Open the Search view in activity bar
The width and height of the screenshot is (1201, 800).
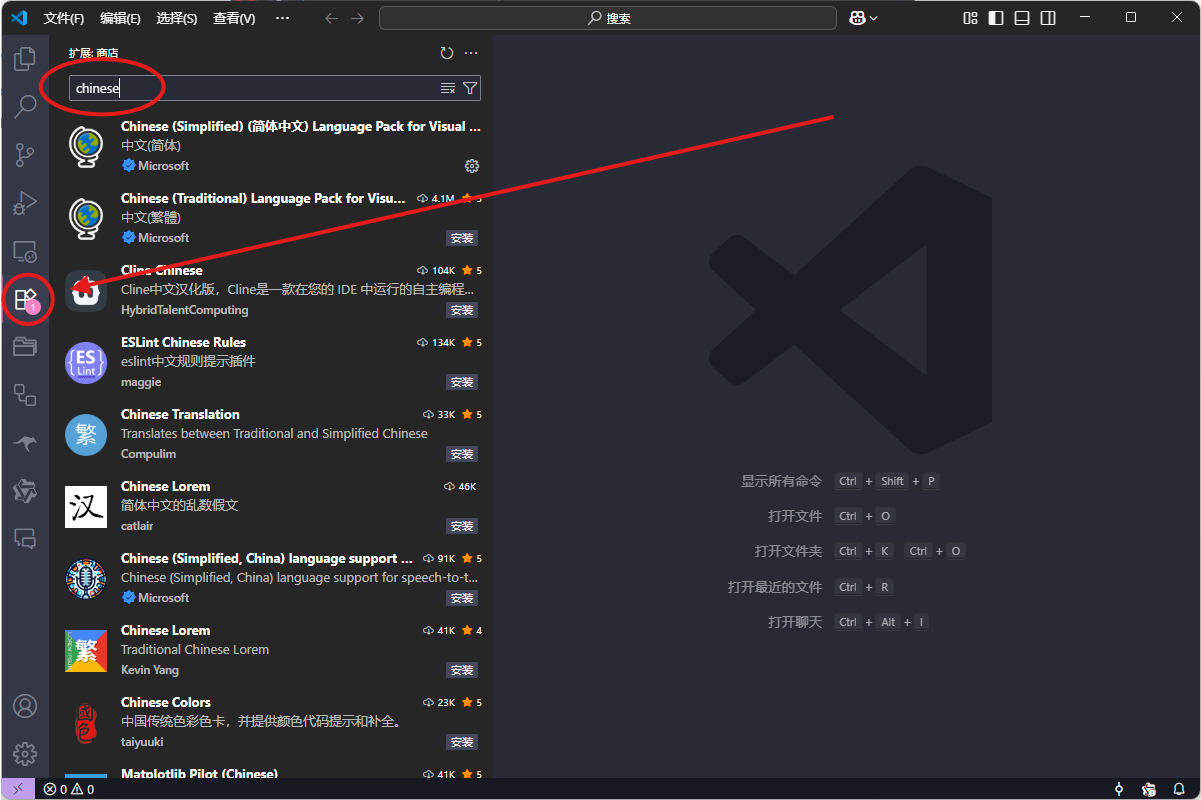coord(25,106)
